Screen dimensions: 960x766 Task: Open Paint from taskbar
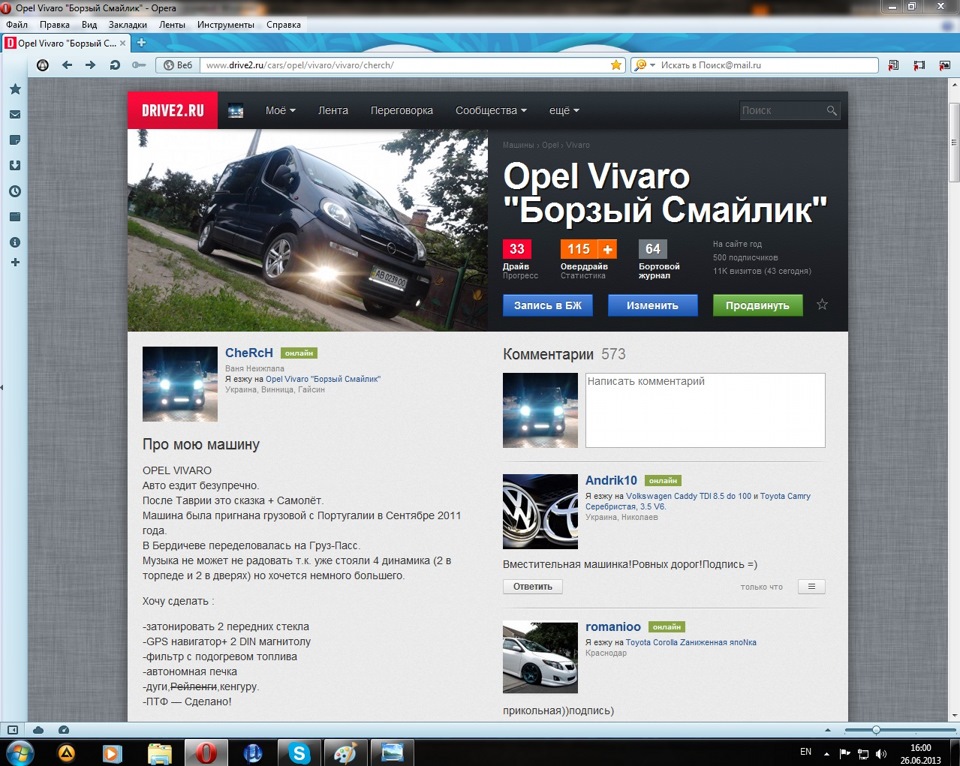(x=345, y=753)
